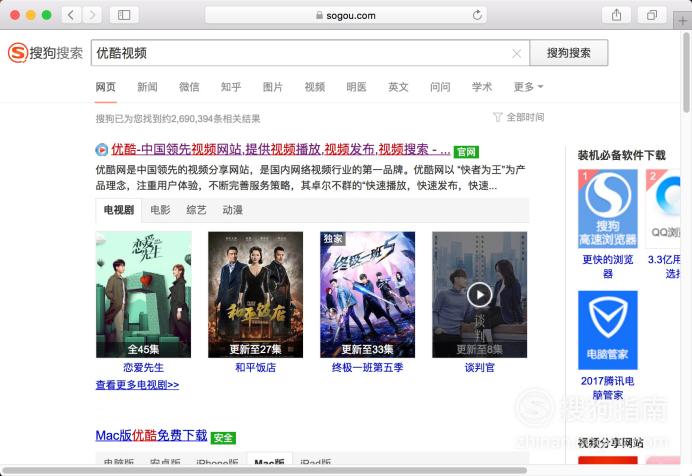Image resolution: width=692 pixels, height=476 pixels.
Task: Open 查看更多电视剧>> link
Action: point(137,385)
